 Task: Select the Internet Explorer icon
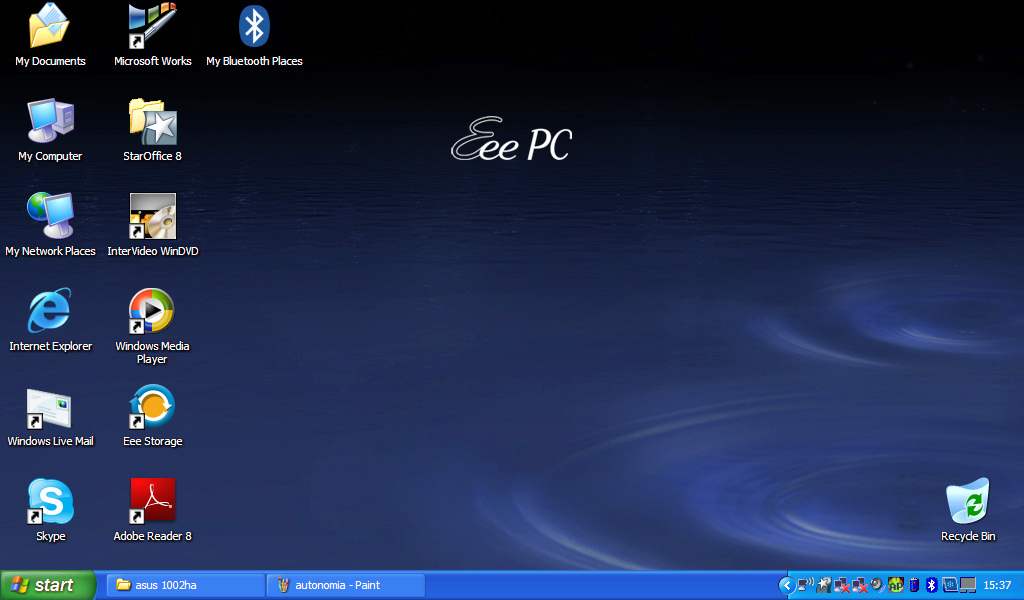[x=50, y=312]
